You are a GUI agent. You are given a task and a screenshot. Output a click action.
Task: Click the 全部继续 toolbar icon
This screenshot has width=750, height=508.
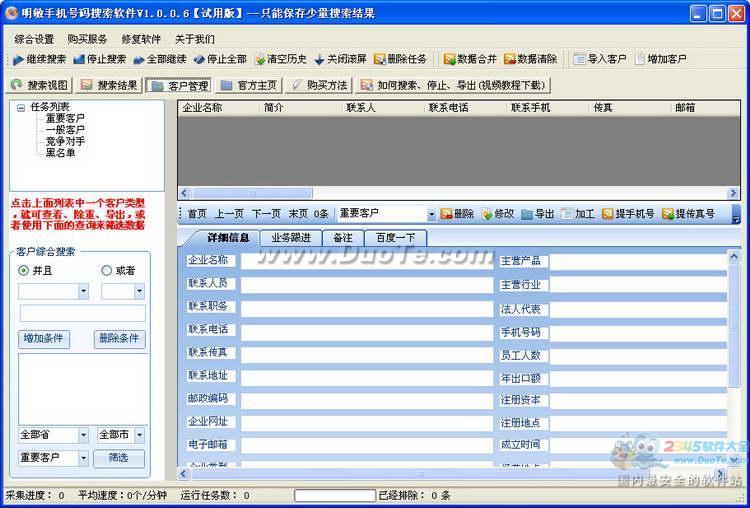(139, 60)
